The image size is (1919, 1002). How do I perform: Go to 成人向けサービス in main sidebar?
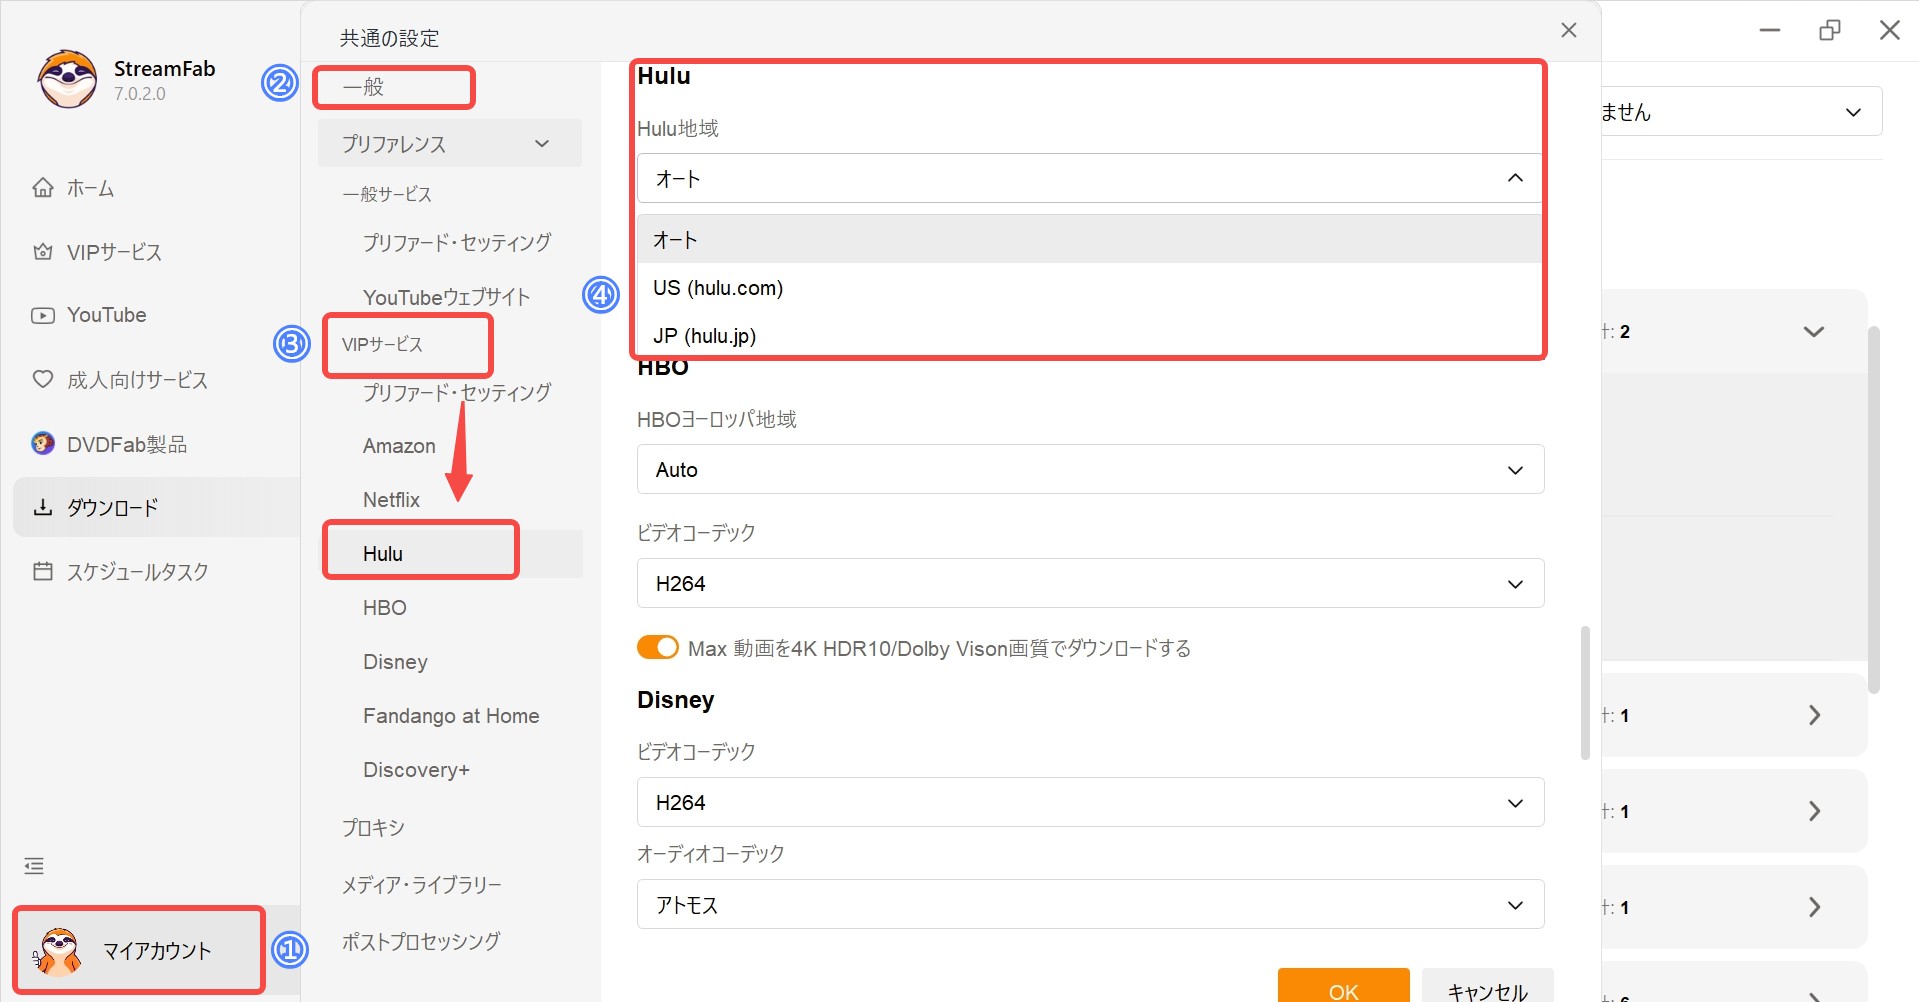click(137, 380)
